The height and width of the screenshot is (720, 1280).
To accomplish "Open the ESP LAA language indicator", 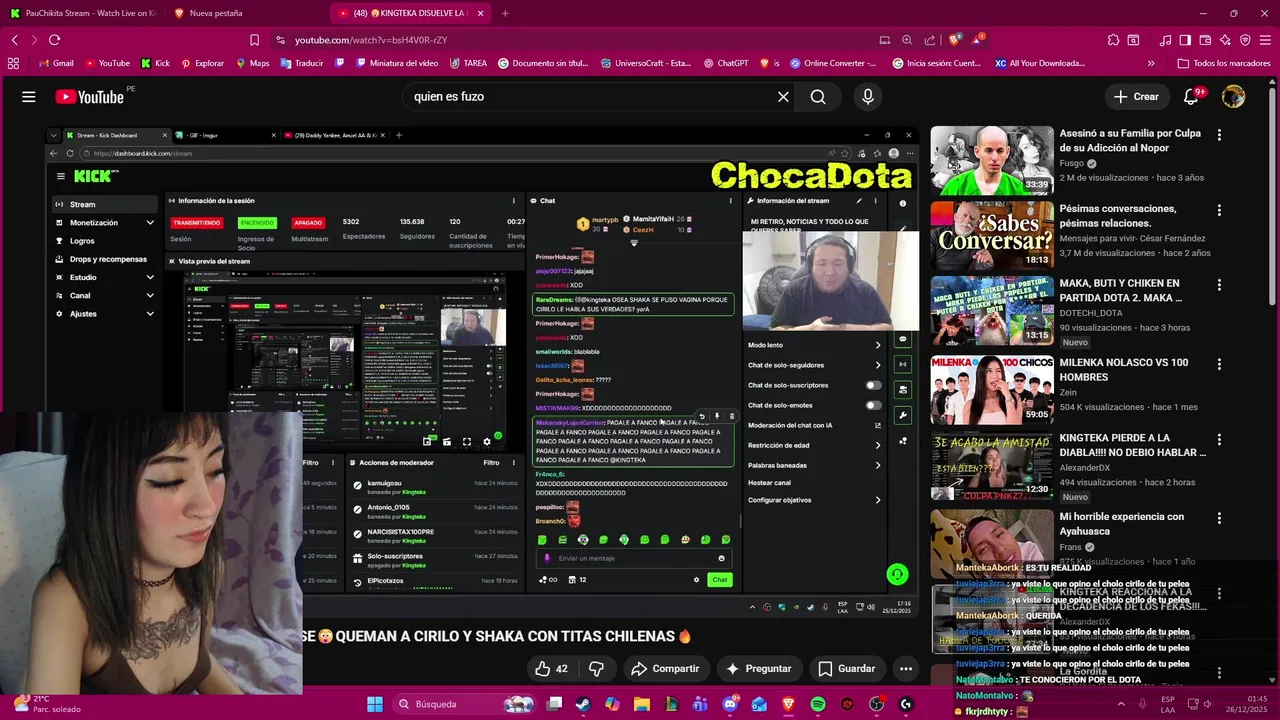I will click(x=1168, y=704).
